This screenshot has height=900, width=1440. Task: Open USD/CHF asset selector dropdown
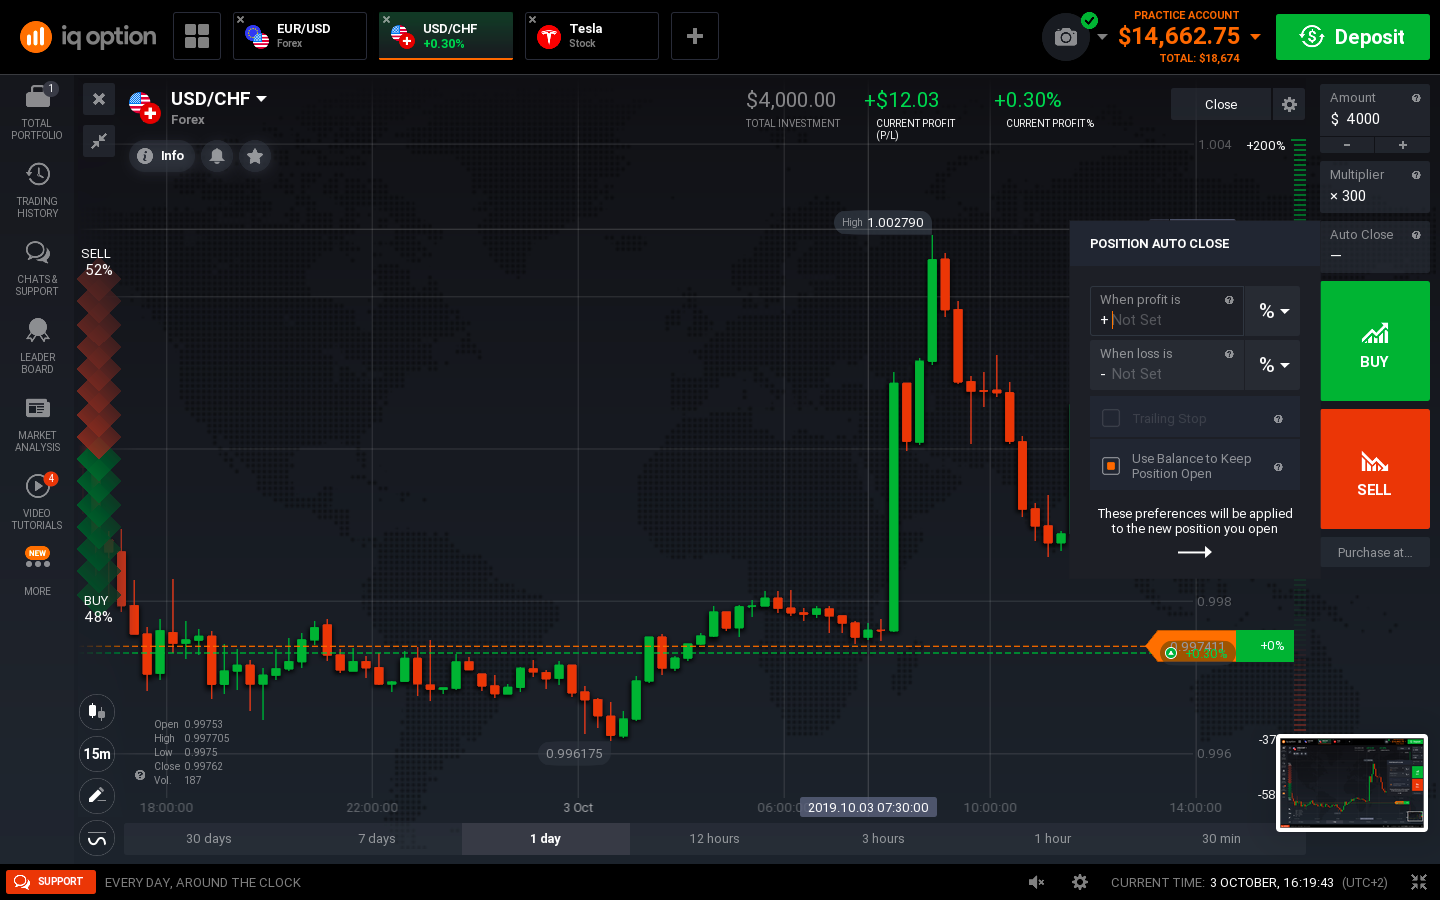coord(219,99)
